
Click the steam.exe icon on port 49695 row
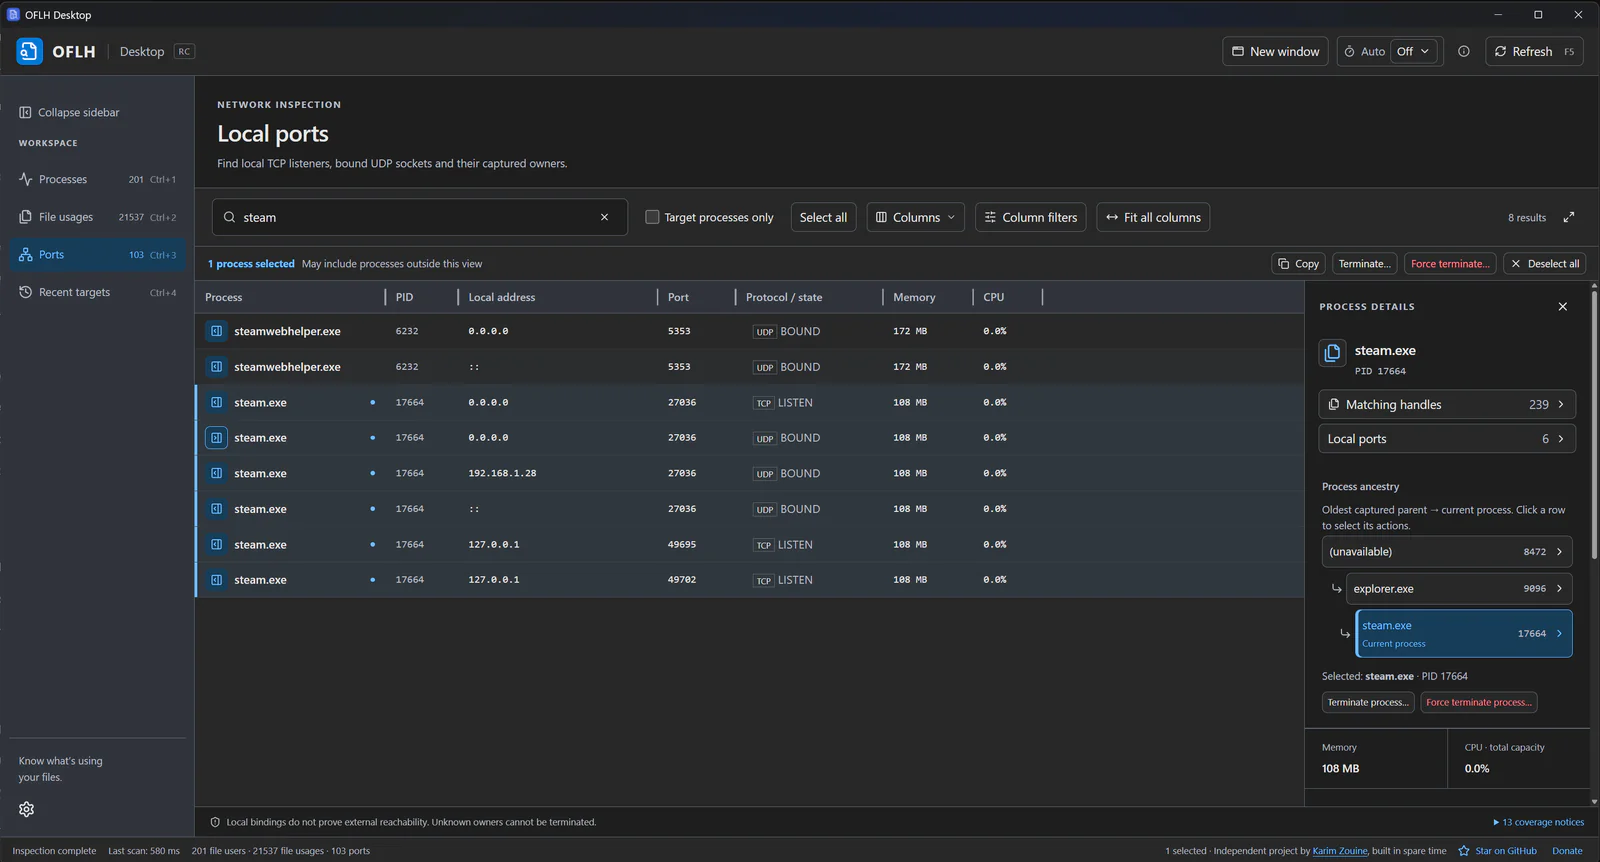[216, 545]
